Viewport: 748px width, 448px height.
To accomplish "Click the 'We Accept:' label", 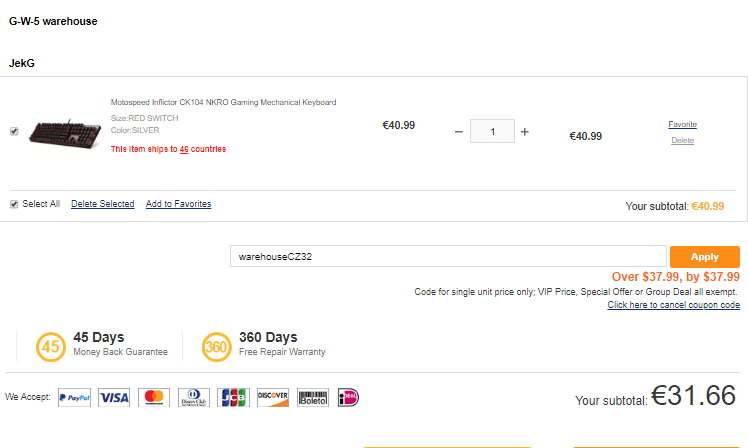I will click(x=28, y=397).
